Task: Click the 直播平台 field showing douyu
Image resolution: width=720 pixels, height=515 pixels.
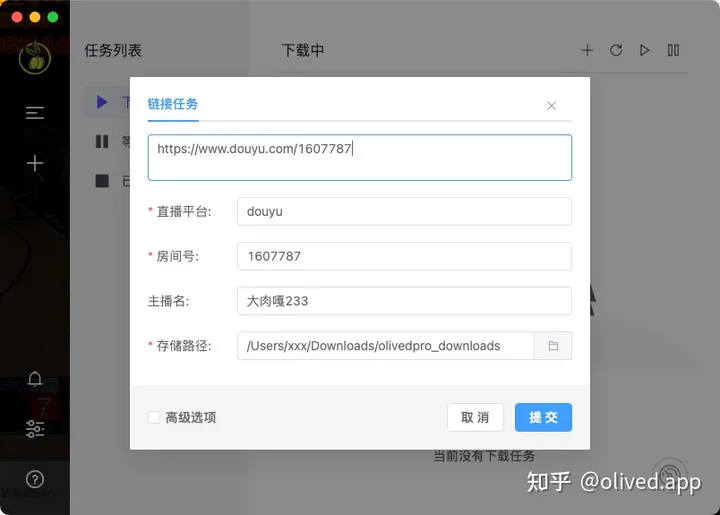Action: pyautogui.click(x=405, y=212)
